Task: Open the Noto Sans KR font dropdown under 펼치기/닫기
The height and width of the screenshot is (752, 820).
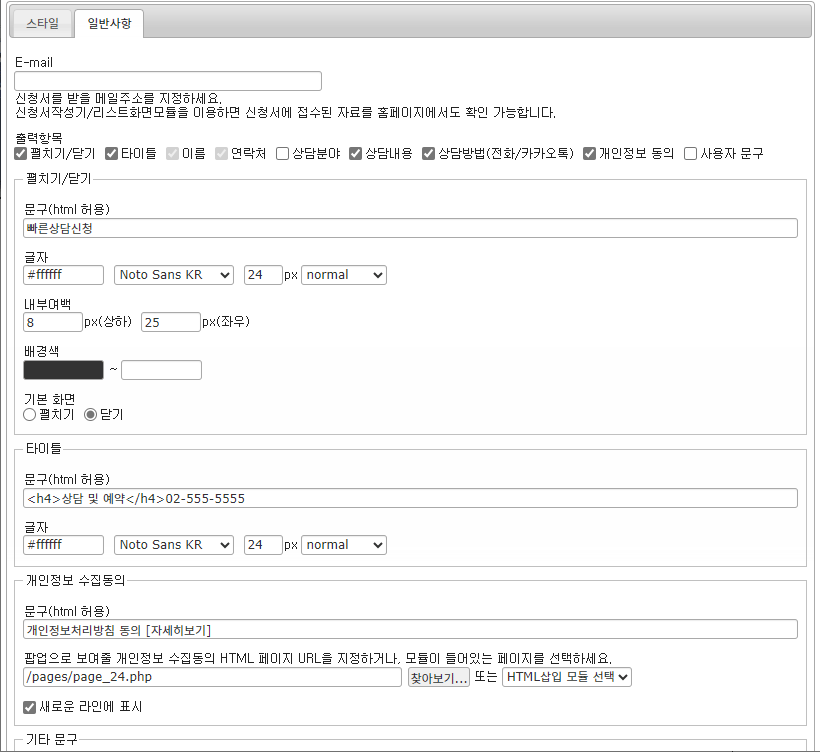Action: point(173,274)
